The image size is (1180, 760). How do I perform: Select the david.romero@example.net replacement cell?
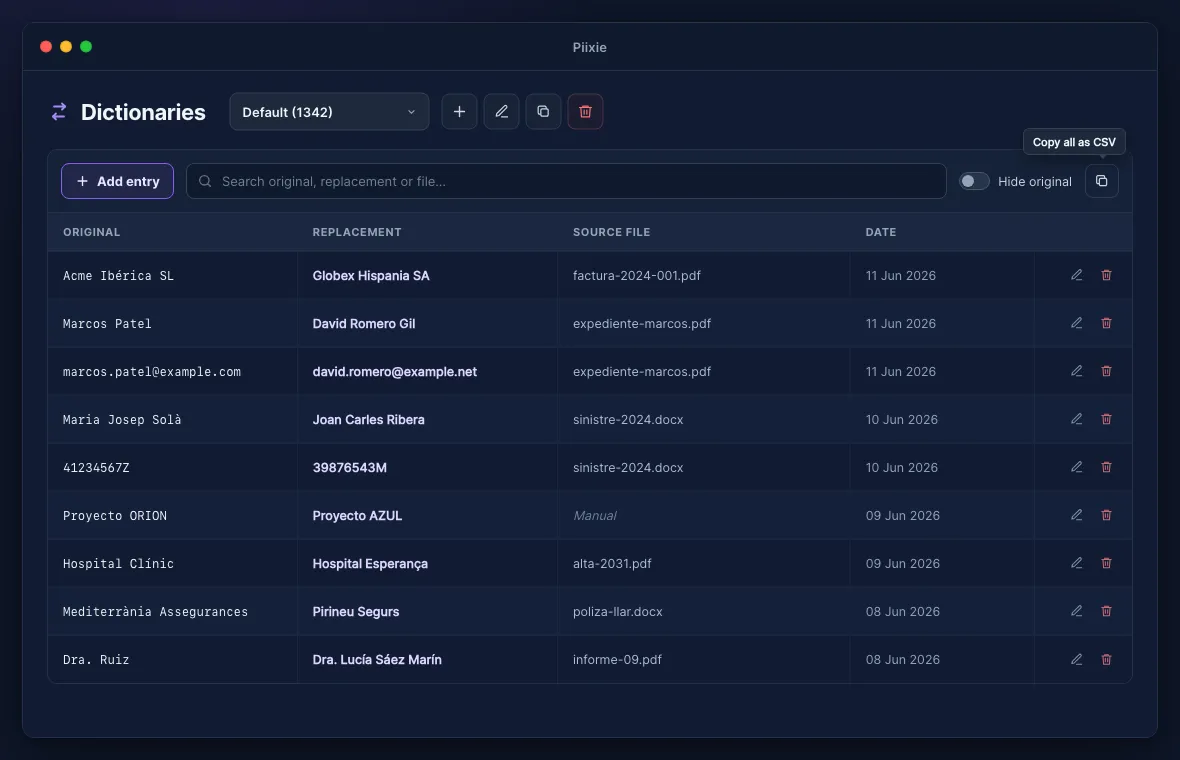click(x=427, y=371)
